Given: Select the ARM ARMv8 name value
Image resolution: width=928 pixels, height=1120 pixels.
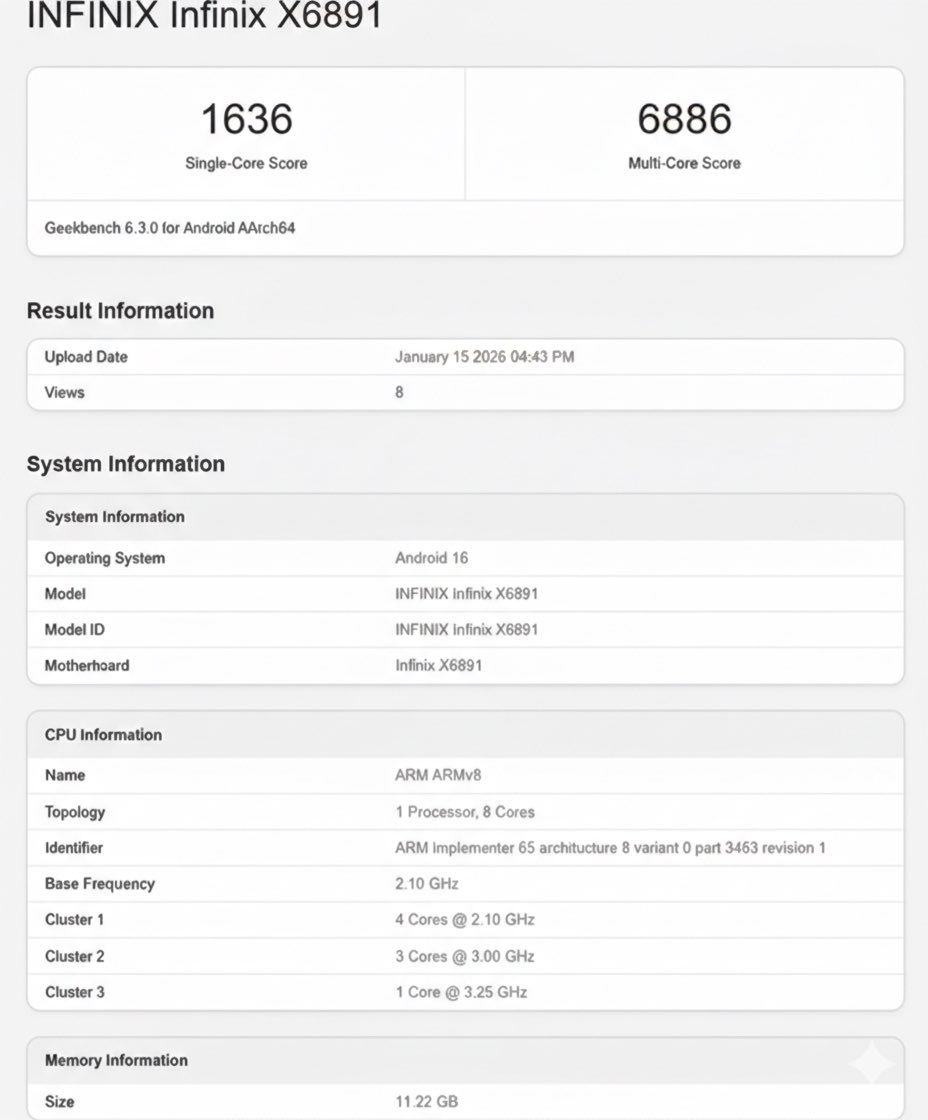Looking at the screenshot, I should (x=431, y=775).
